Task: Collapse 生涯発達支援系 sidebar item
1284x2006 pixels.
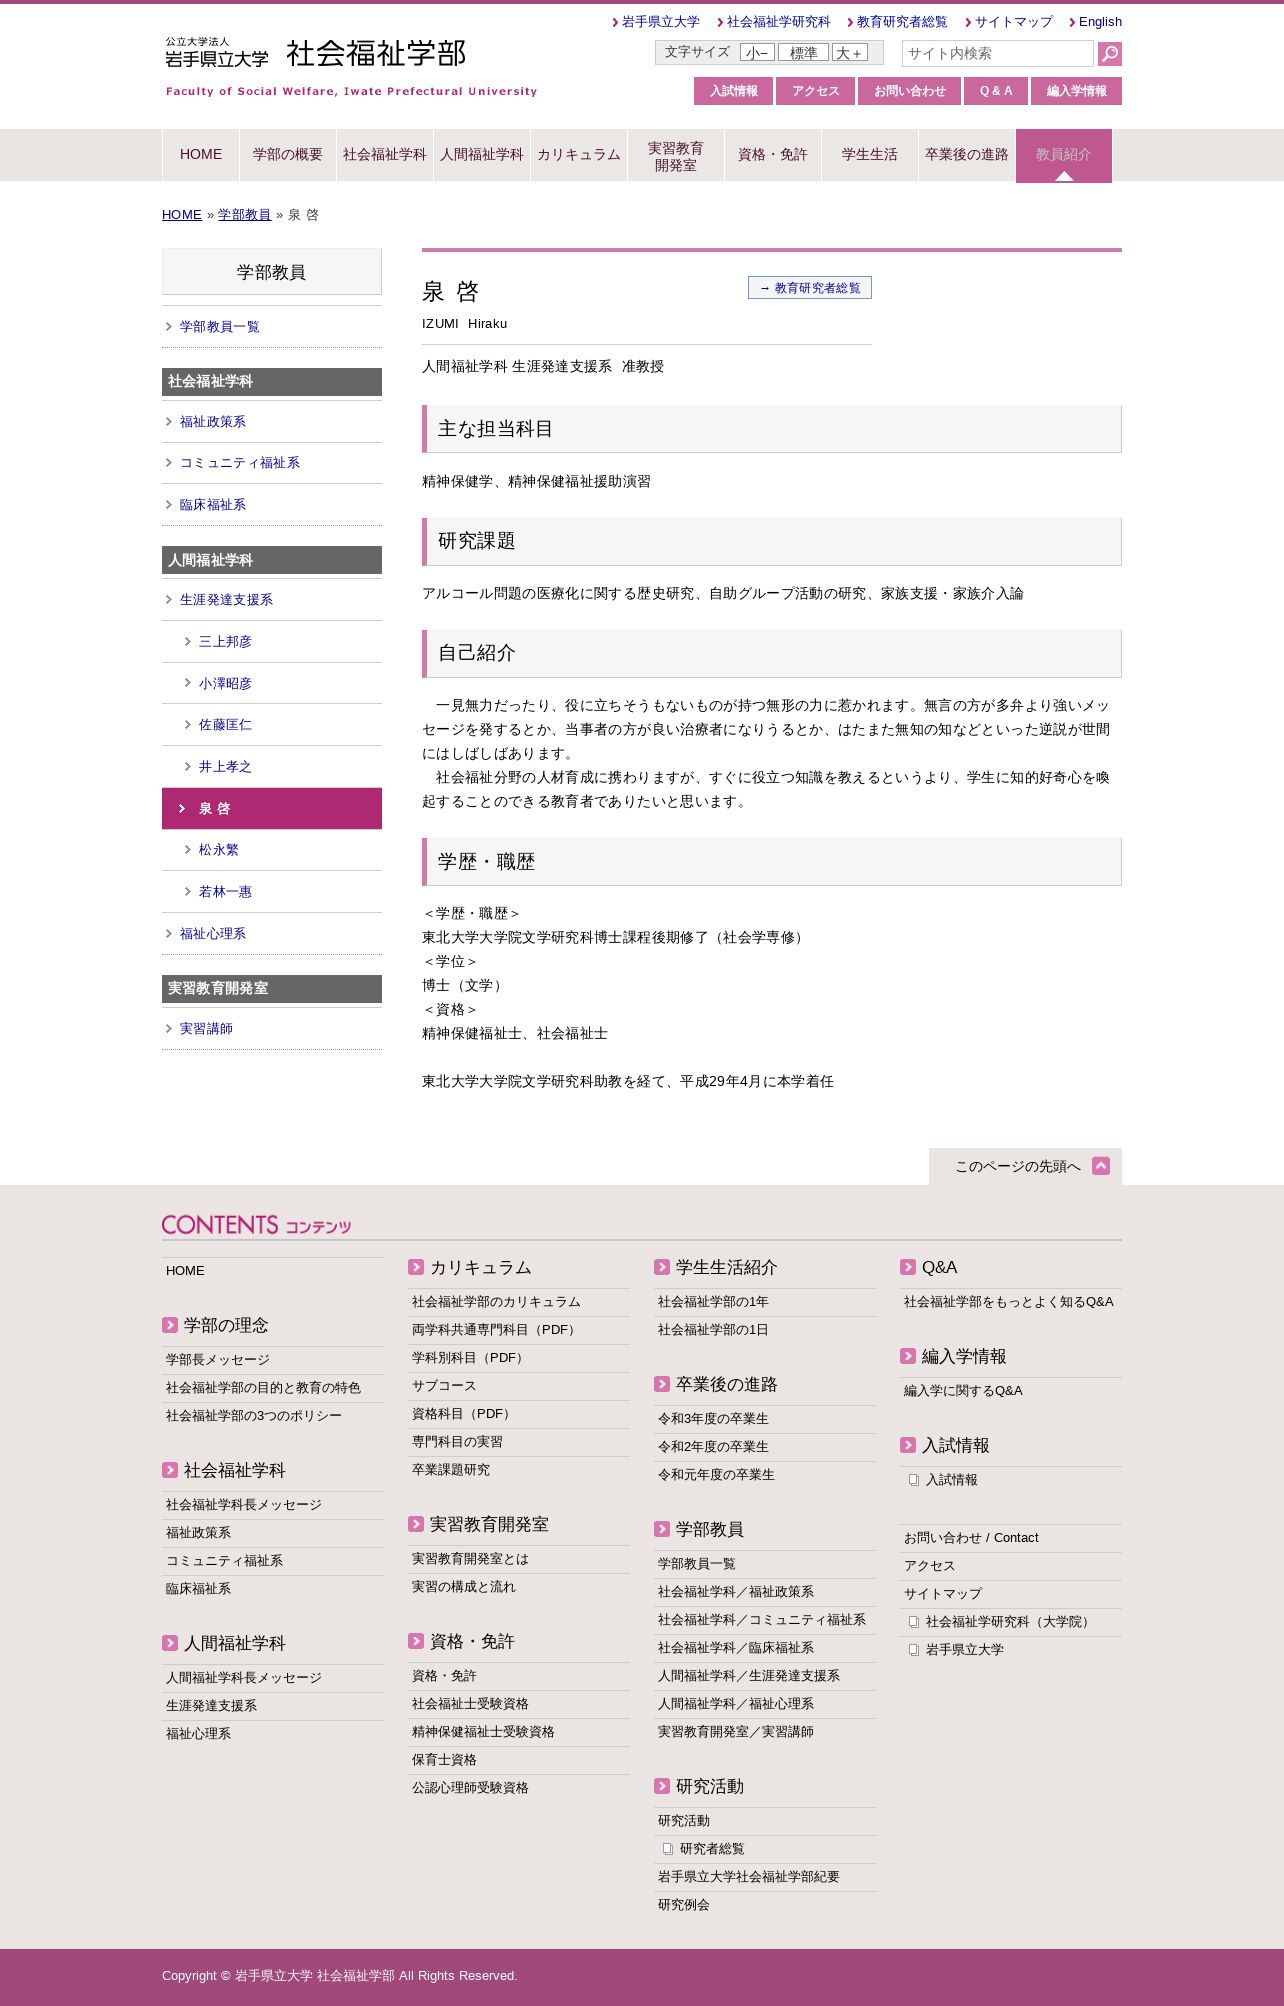Action: tap(272, 600)
